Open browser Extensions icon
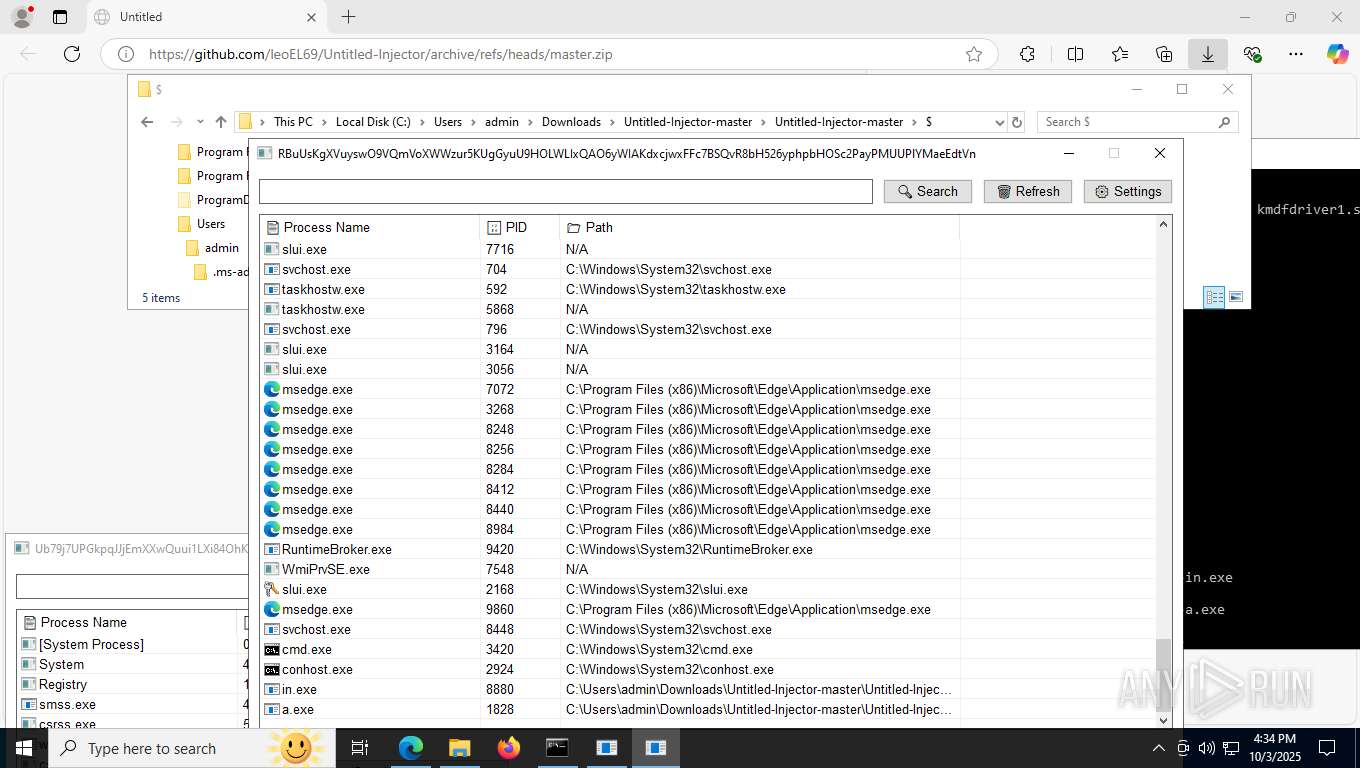 1027,54
